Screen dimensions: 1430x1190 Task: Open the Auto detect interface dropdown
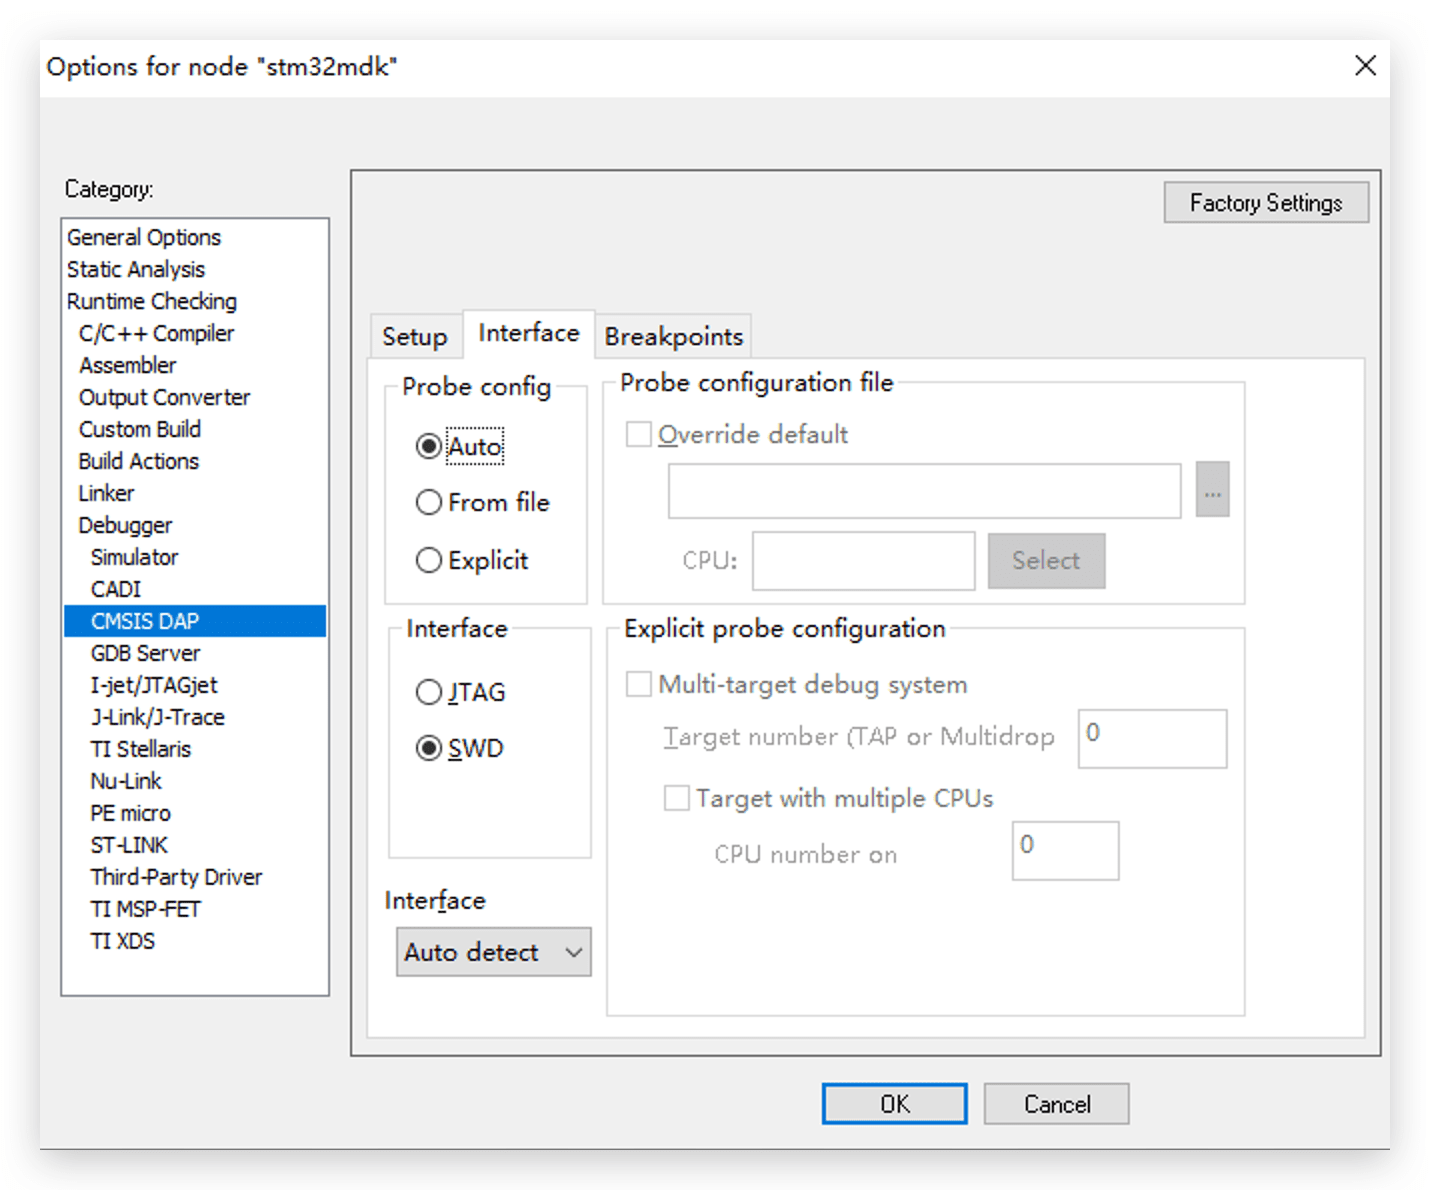(x=494, y=952)
